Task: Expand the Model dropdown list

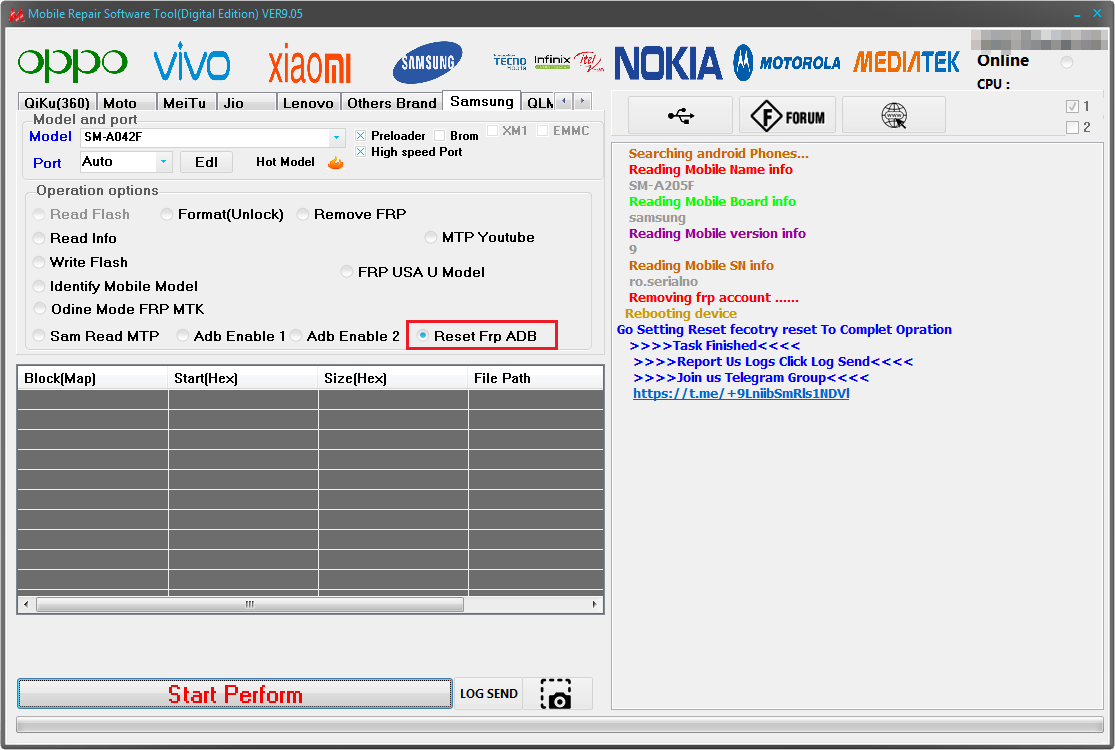Action: pyautogui.click(x=336, y=137)
